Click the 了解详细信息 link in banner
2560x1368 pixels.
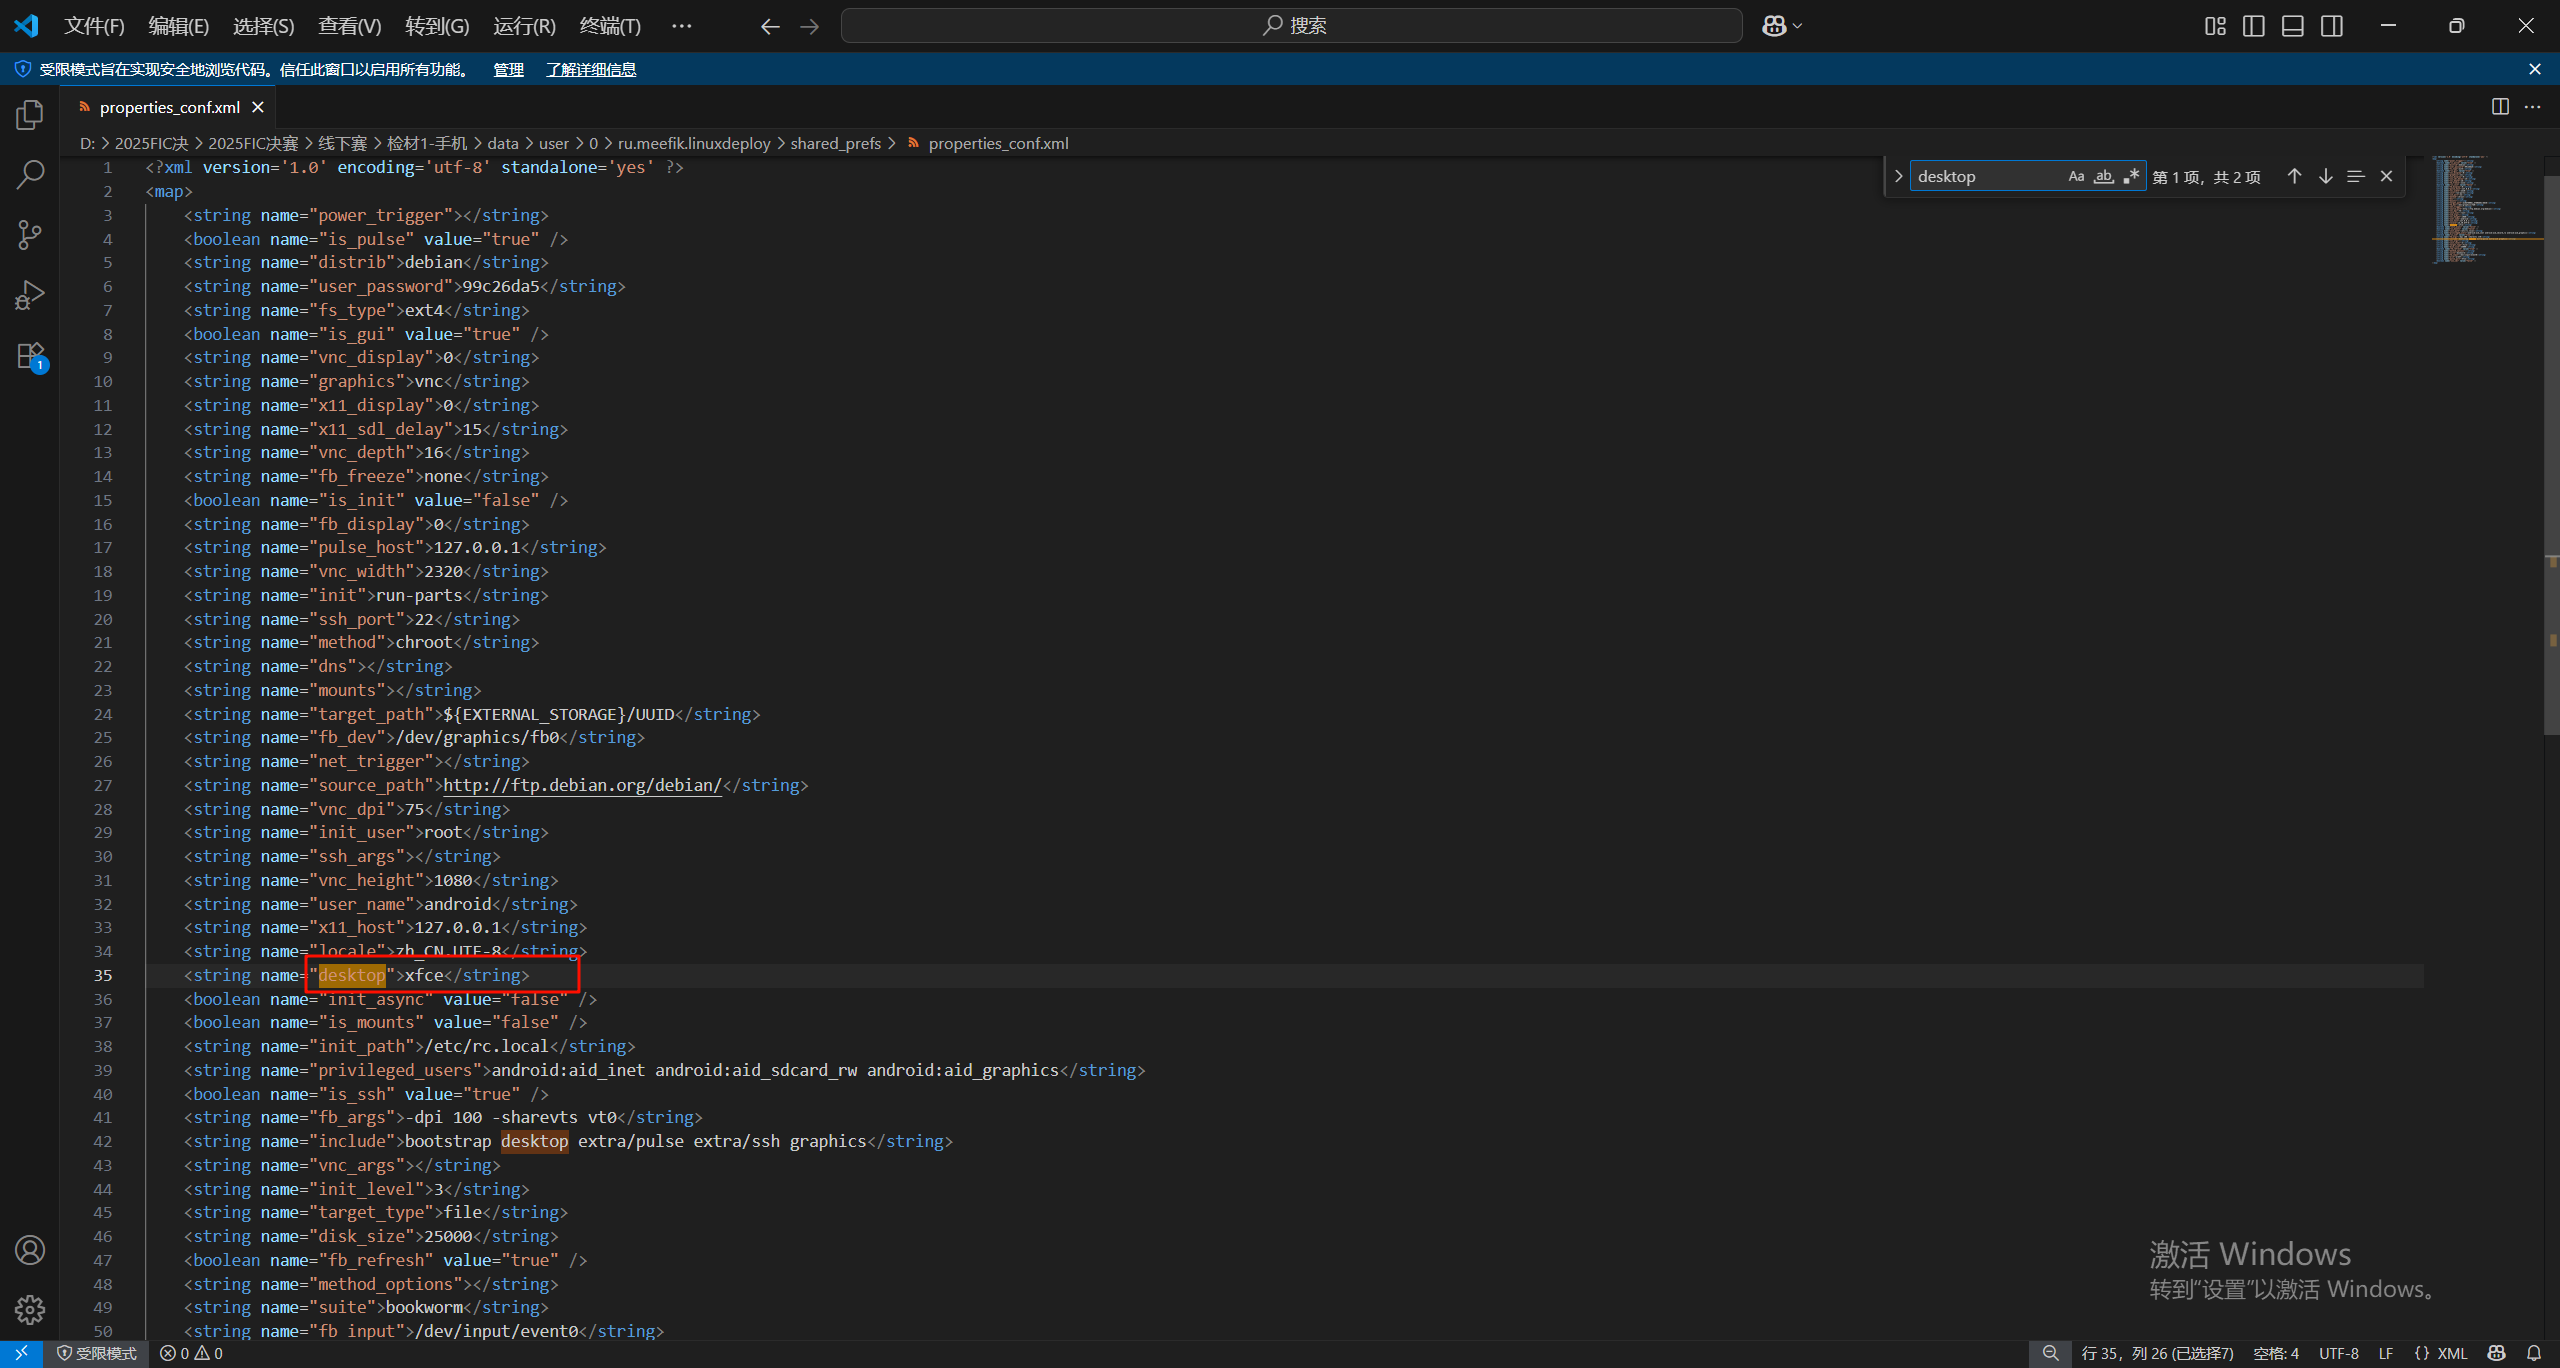tap(590, 69)
